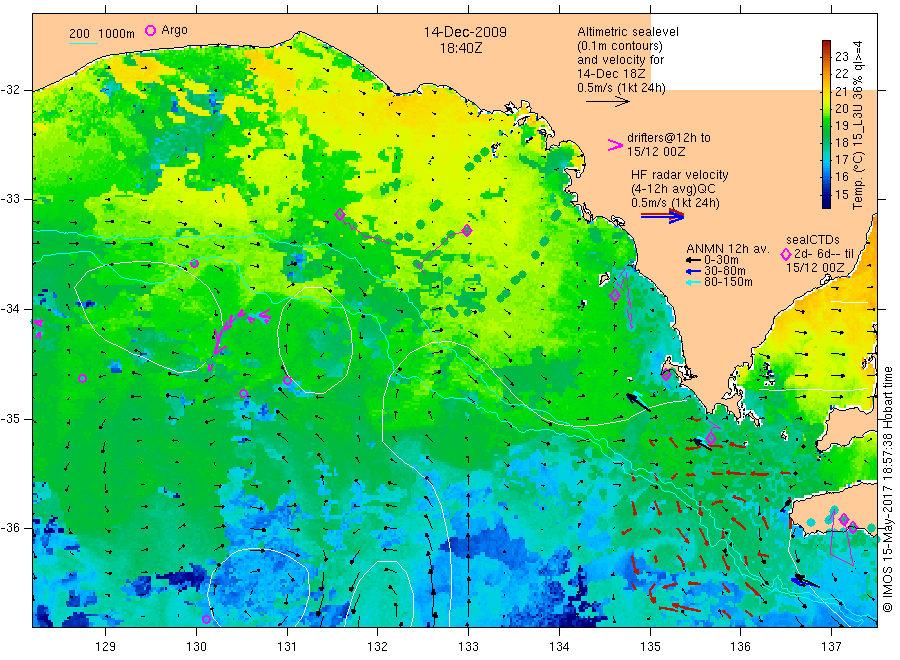Click the '200' depth contour legend label
900x660 pixels.
pos(79,34)
